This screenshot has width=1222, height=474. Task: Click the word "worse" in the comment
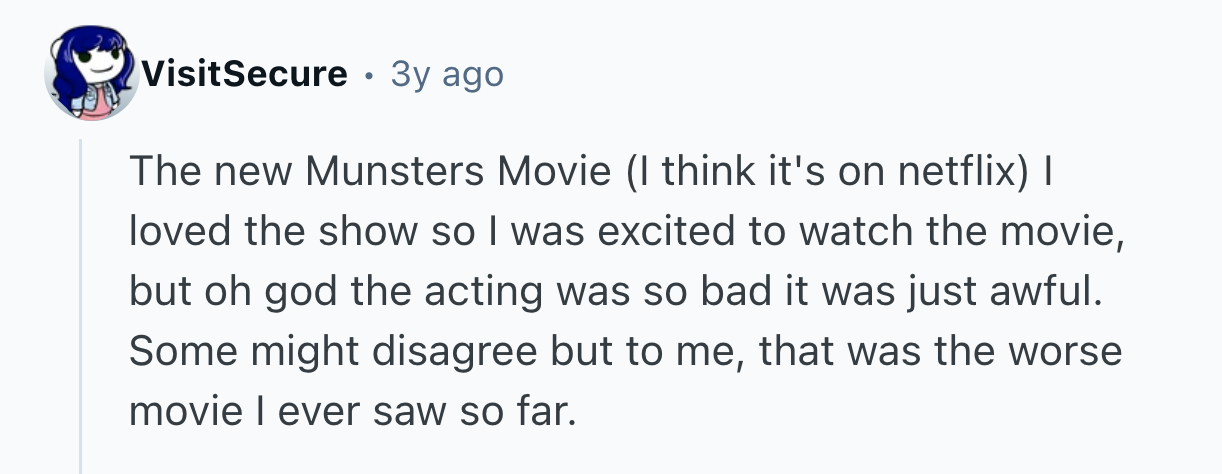click(1063, 351)
